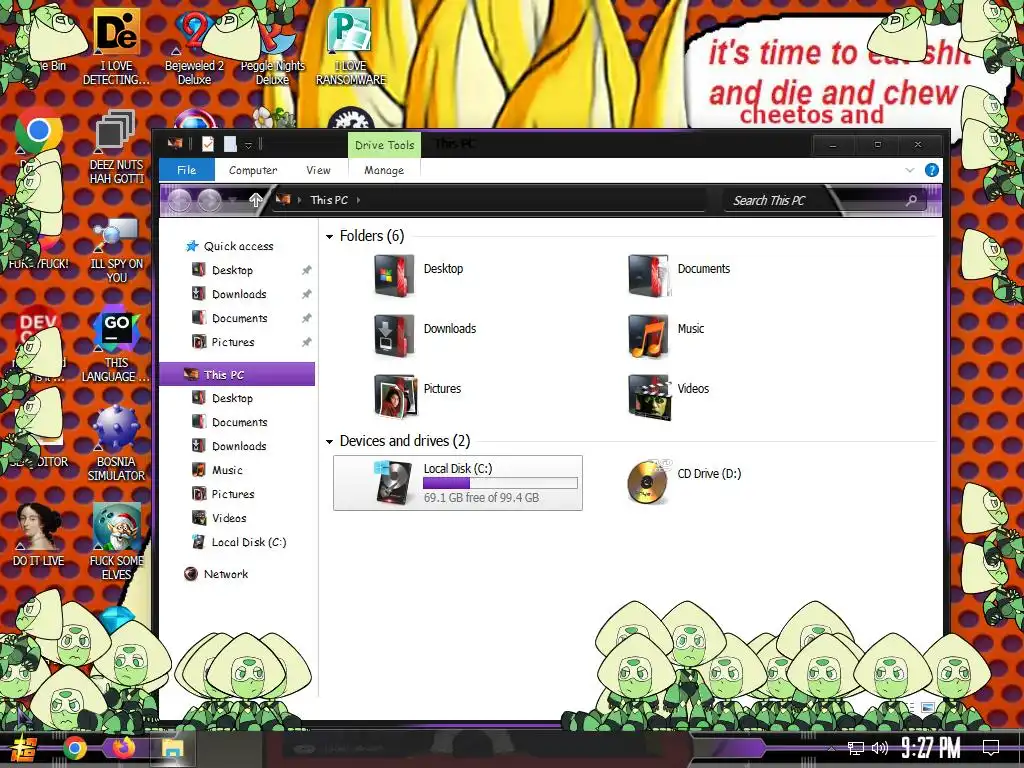Open I LOVE RANSOMWARE desktop shortcut

(x=351, y=47)
